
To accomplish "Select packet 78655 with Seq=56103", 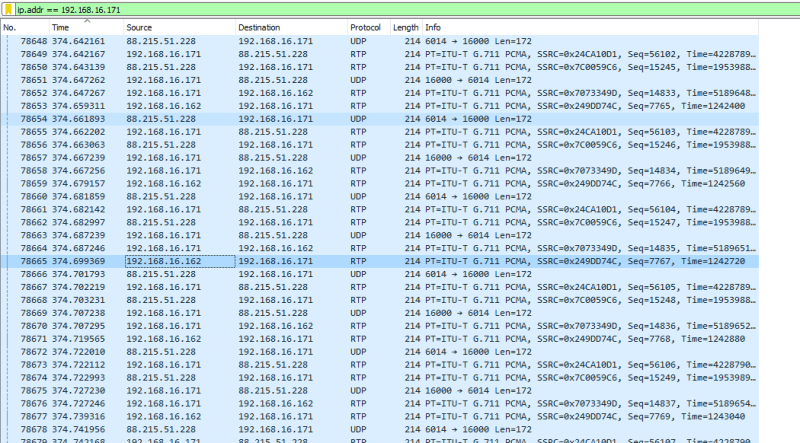I will click(380, 132).
